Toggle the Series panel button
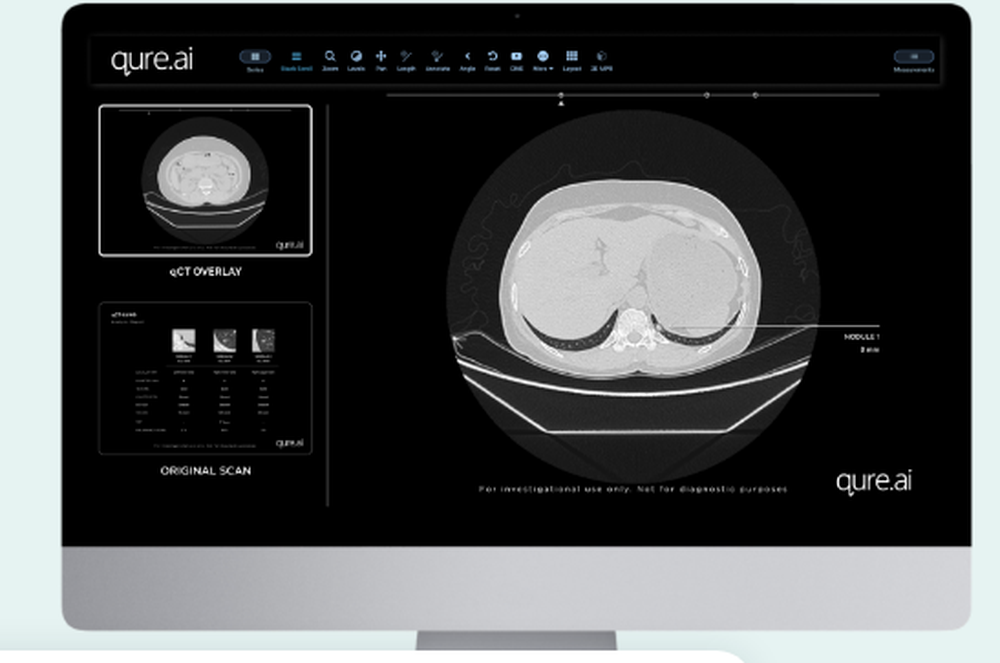Image resolution: width=1000 pixels, height=663 pixels. tap(255, 57)
